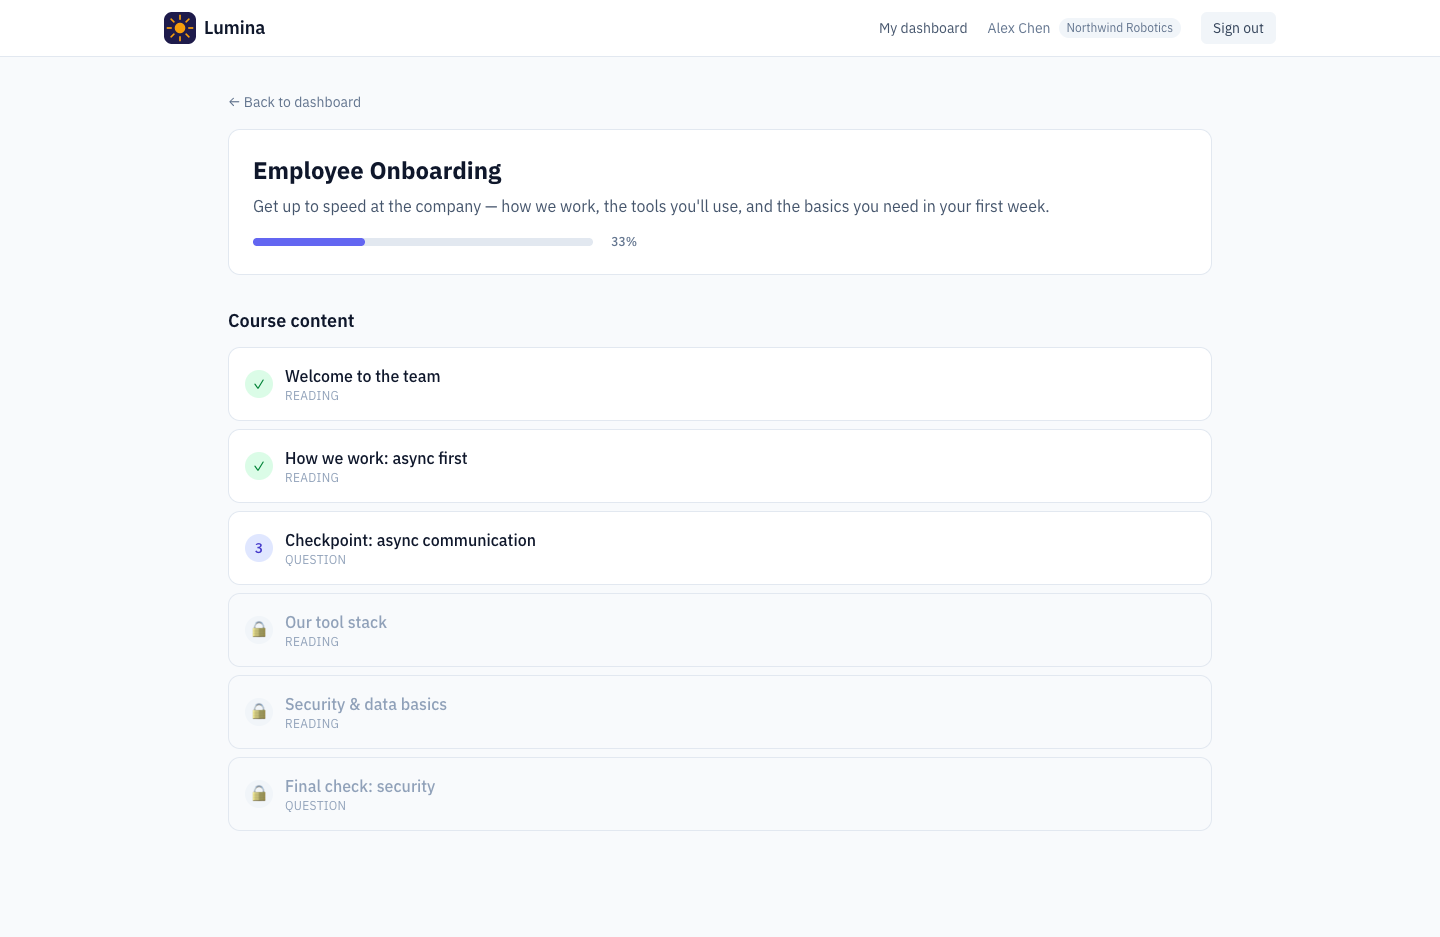The image size is (1440, 937).
Task: Select the locked Security & data basics lesson
Action: (x=720, y=712)
